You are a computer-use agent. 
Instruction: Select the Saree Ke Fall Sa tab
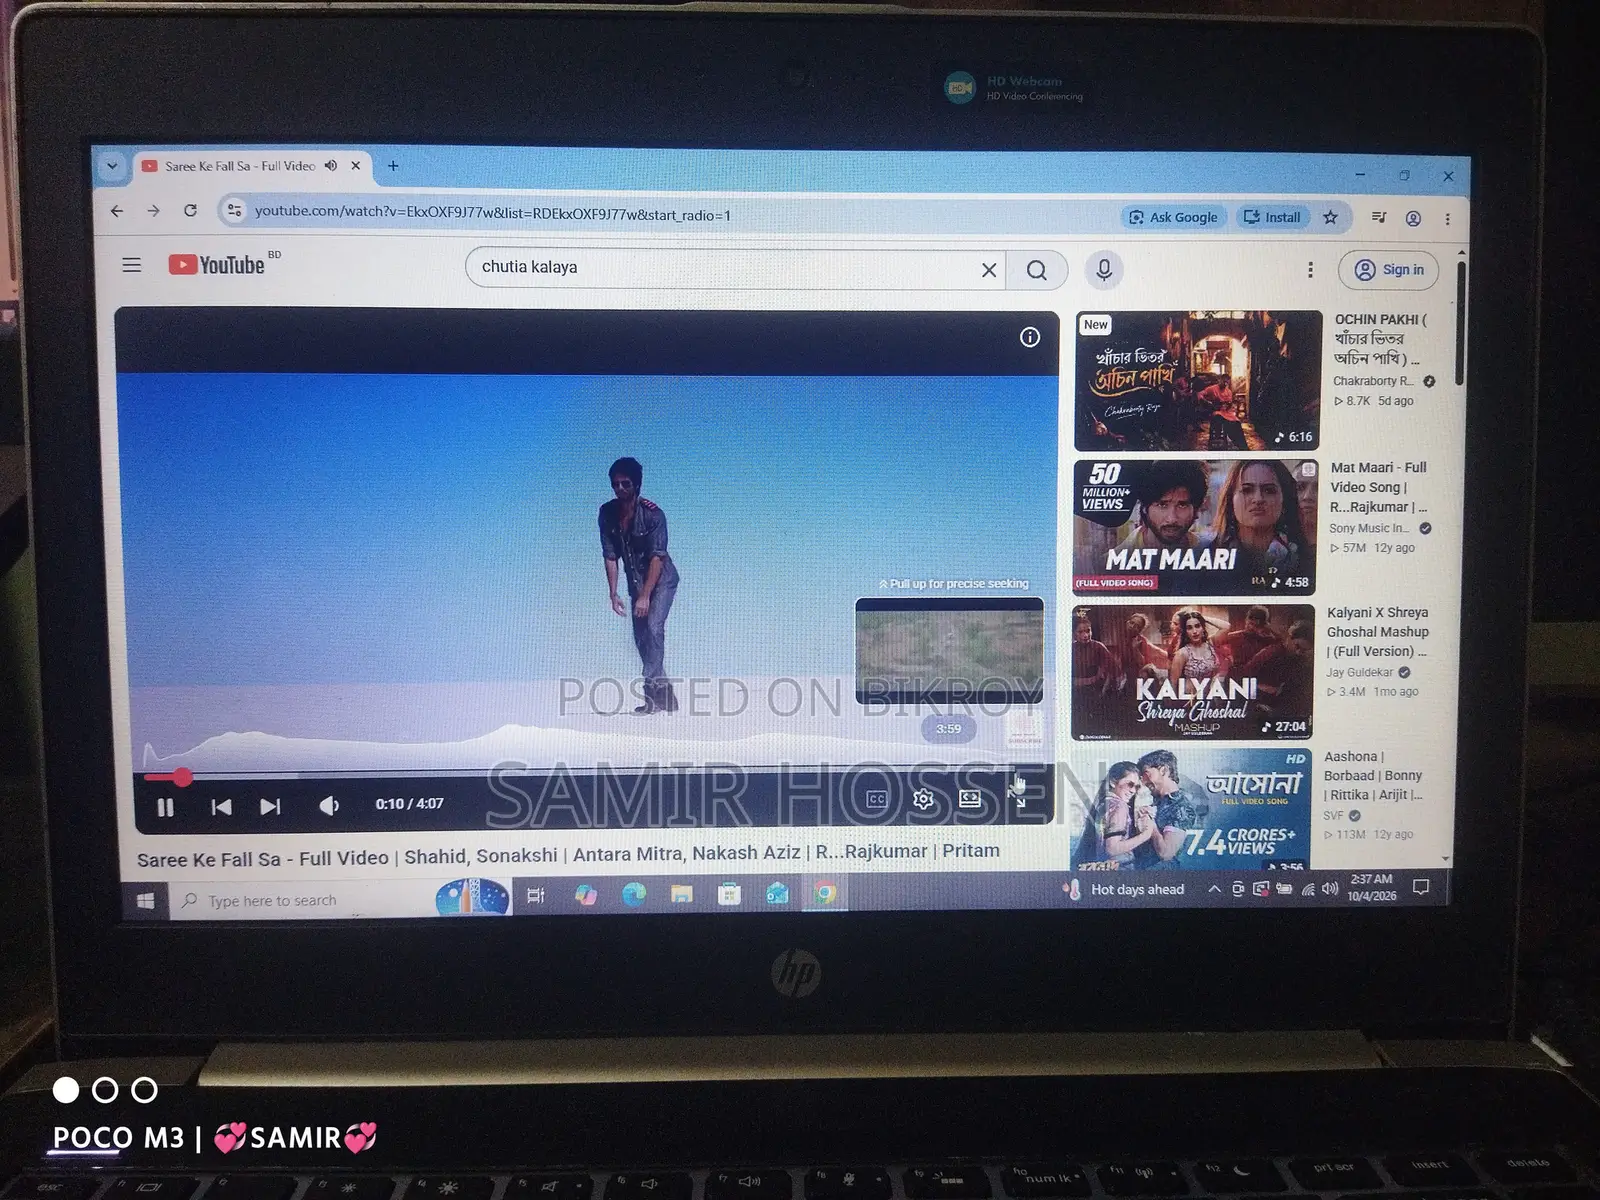[x=240, y=166]
